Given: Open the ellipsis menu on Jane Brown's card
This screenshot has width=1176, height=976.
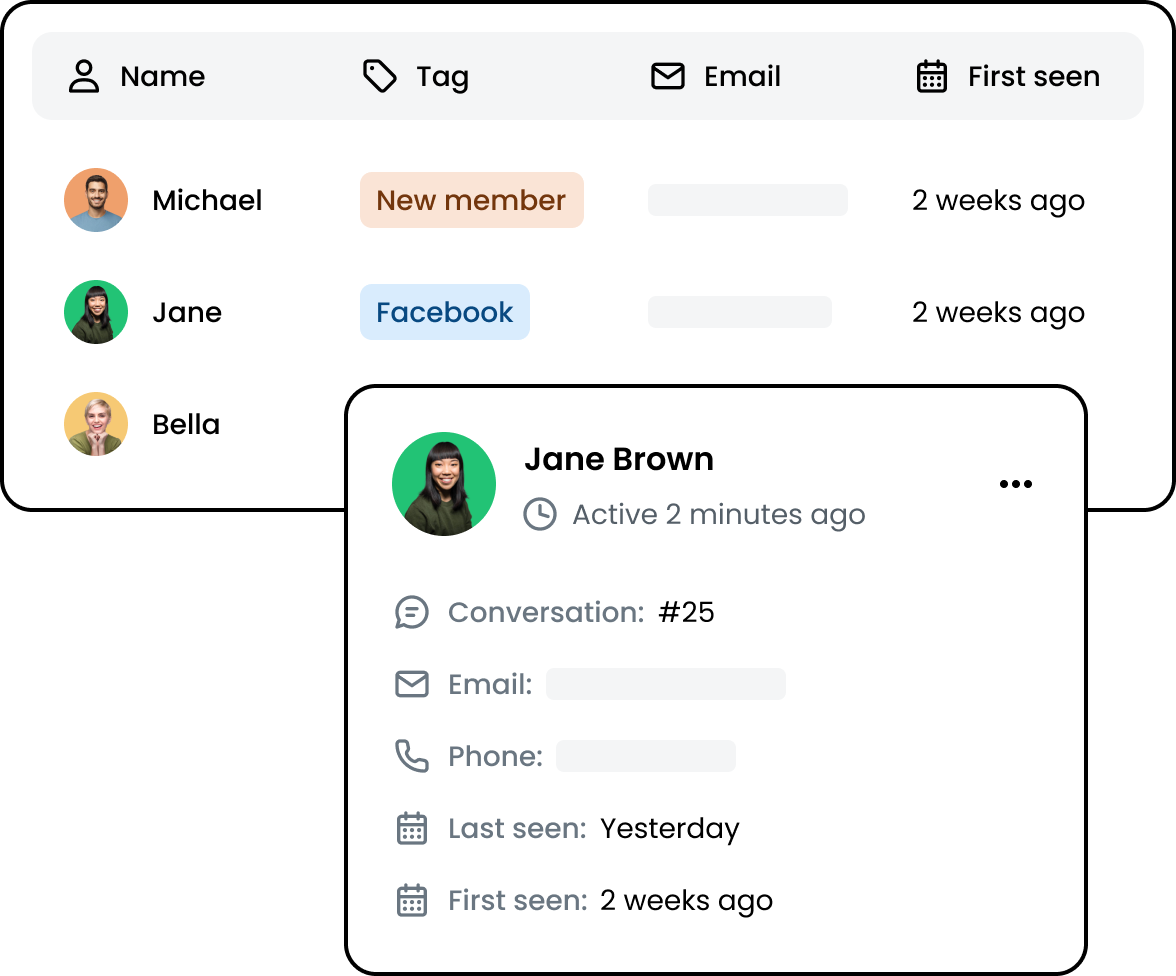Looking at the screenshot, I should point(1016,484).
